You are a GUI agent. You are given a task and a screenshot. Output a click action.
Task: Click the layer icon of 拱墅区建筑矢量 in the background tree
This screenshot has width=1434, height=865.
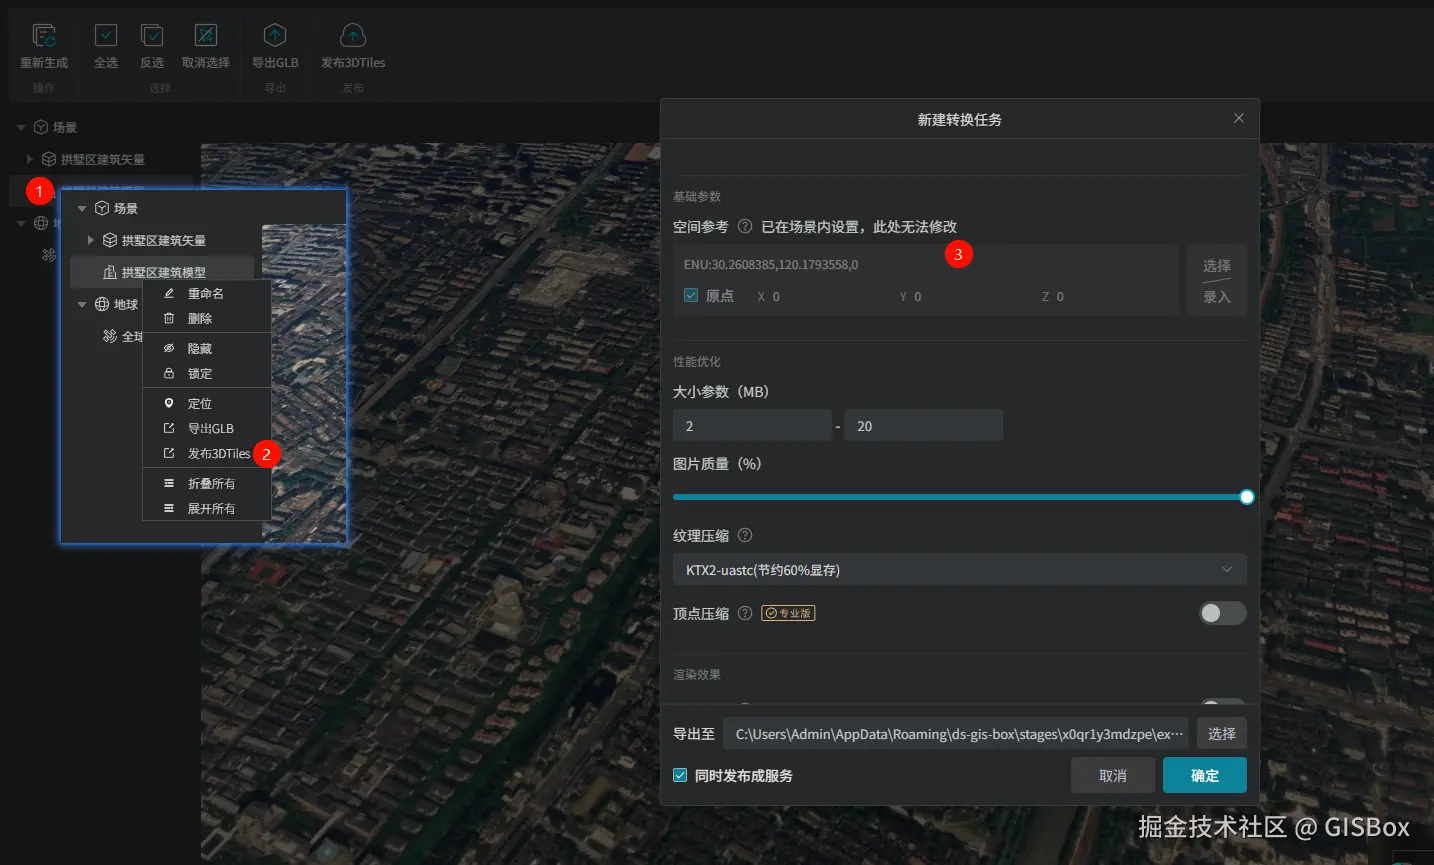tap(49, 159)
